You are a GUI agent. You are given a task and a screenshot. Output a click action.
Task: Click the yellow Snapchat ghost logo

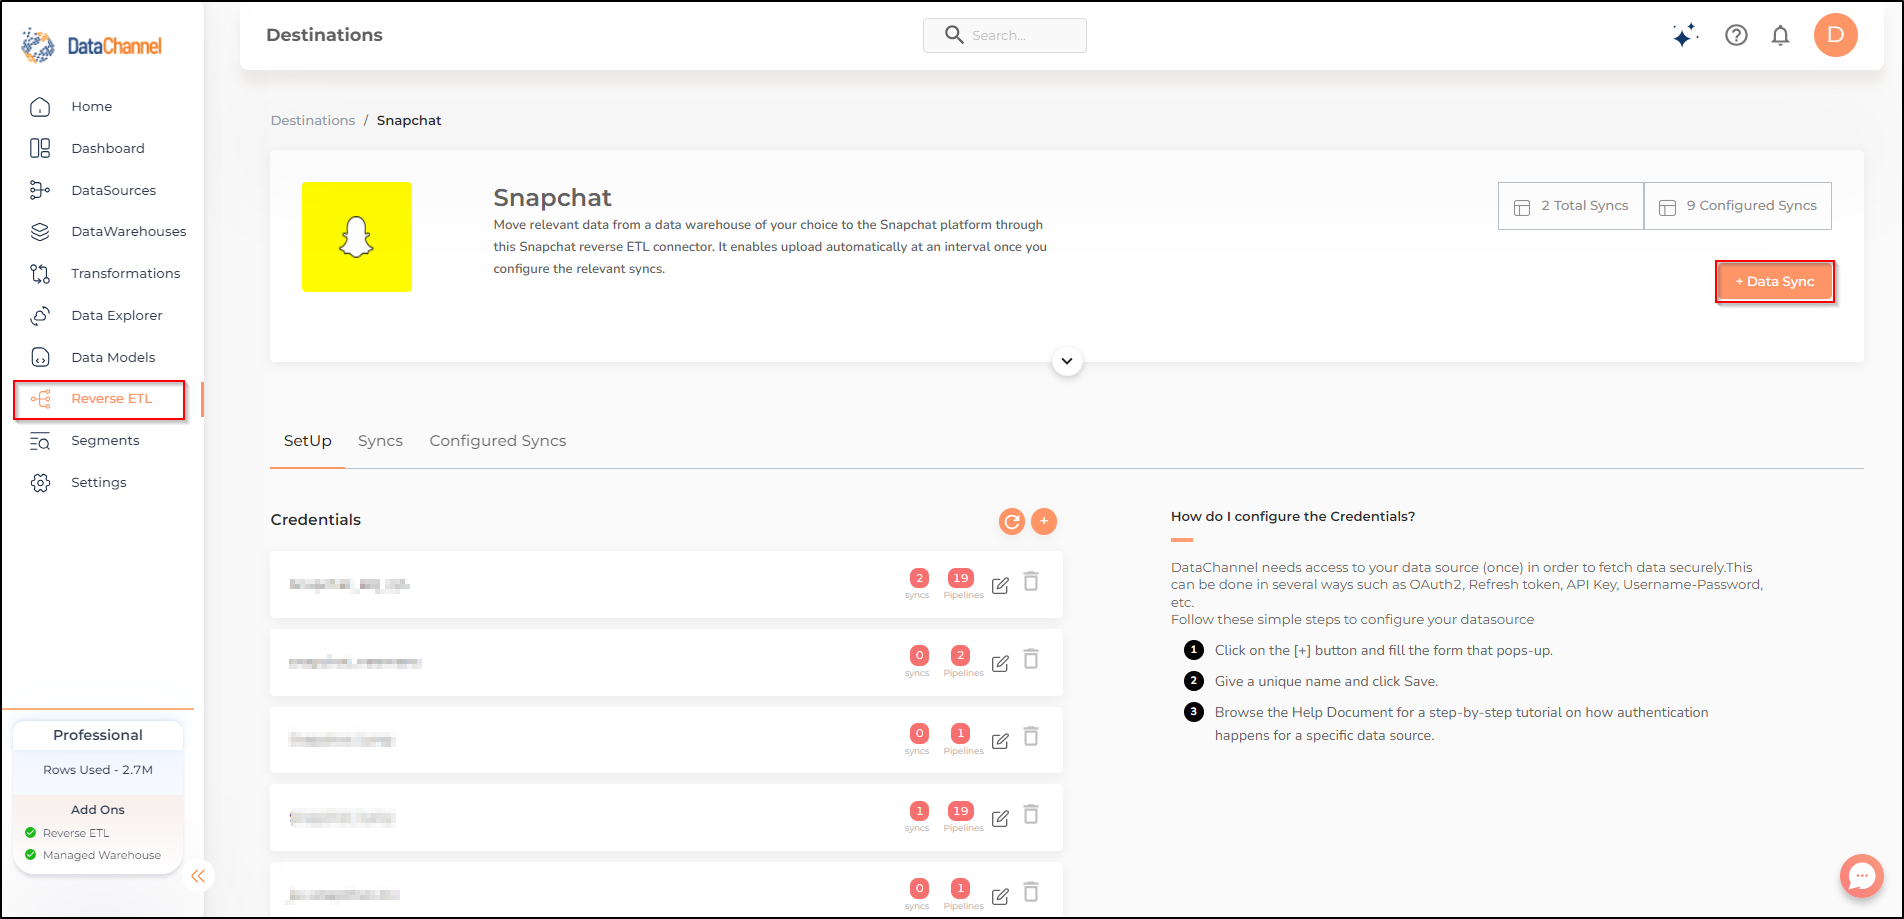357,237
